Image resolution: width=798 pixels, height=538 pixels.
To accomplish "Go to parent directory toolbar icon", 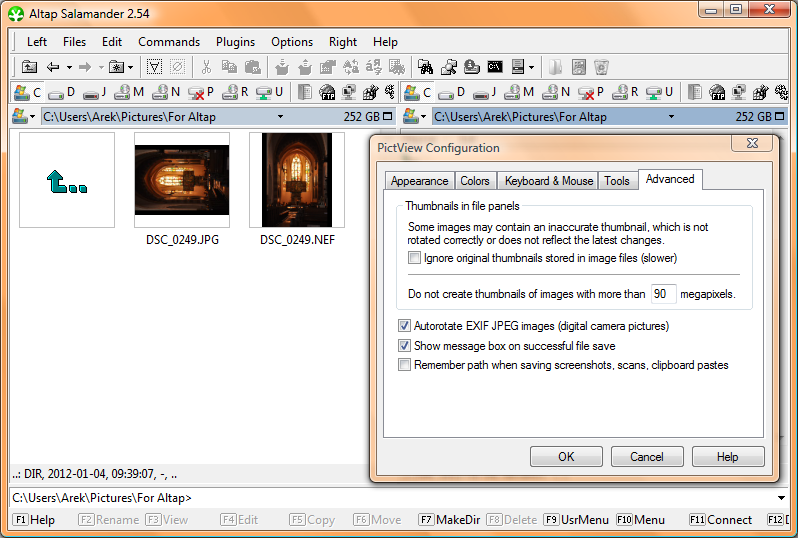I will click(29, 67).
